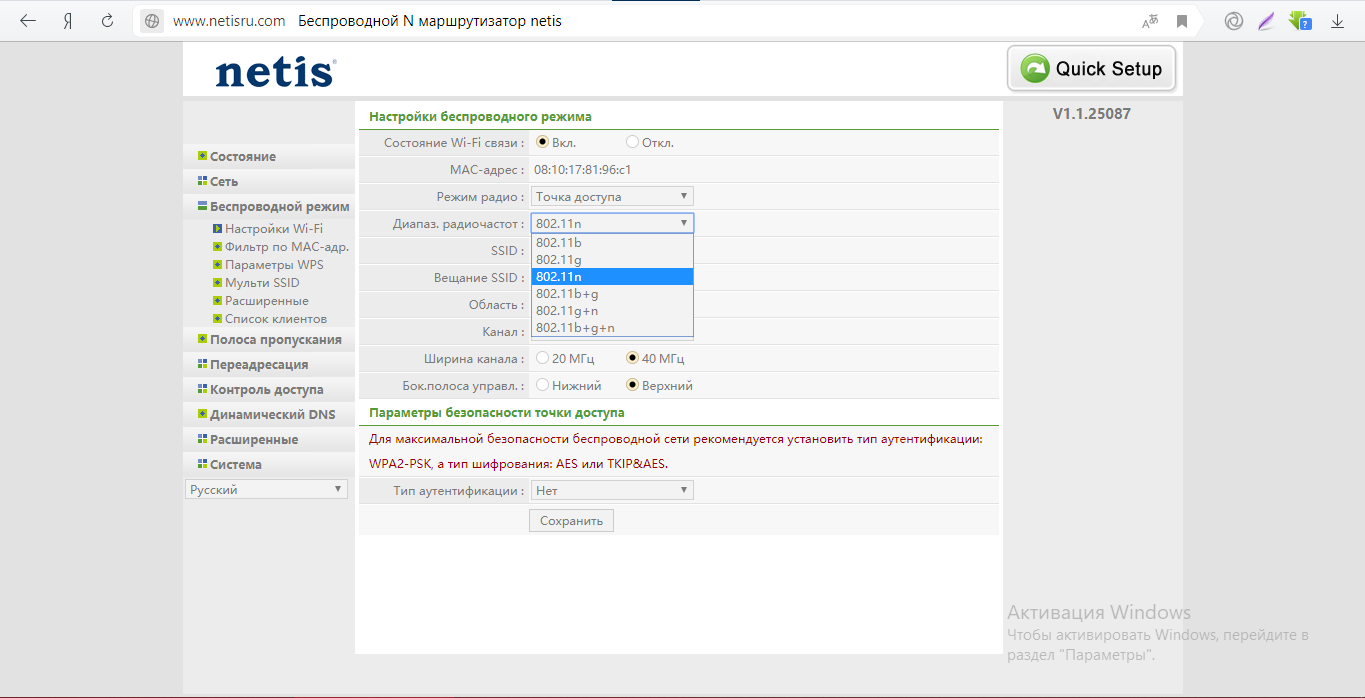1365x698 pixels.
Task: Open Режим радио dropdown
Action: (x=612, y=196)
